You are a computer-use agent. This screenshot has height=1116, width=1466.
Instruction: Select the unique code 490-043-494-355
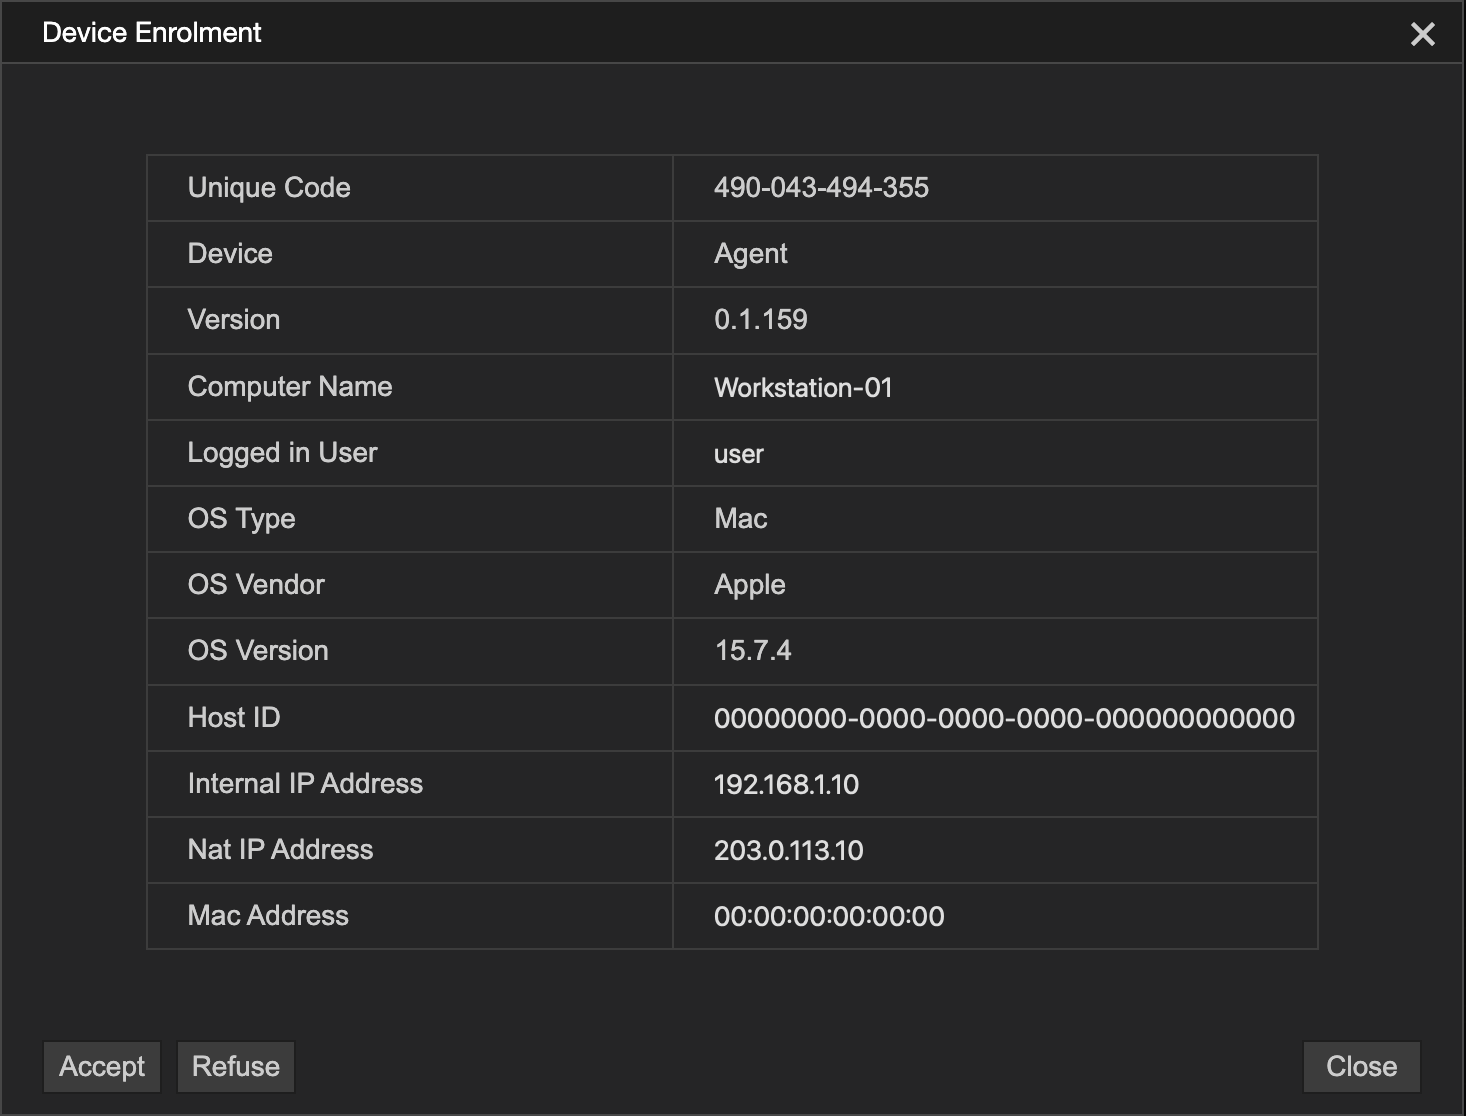(x=821, y=188)
